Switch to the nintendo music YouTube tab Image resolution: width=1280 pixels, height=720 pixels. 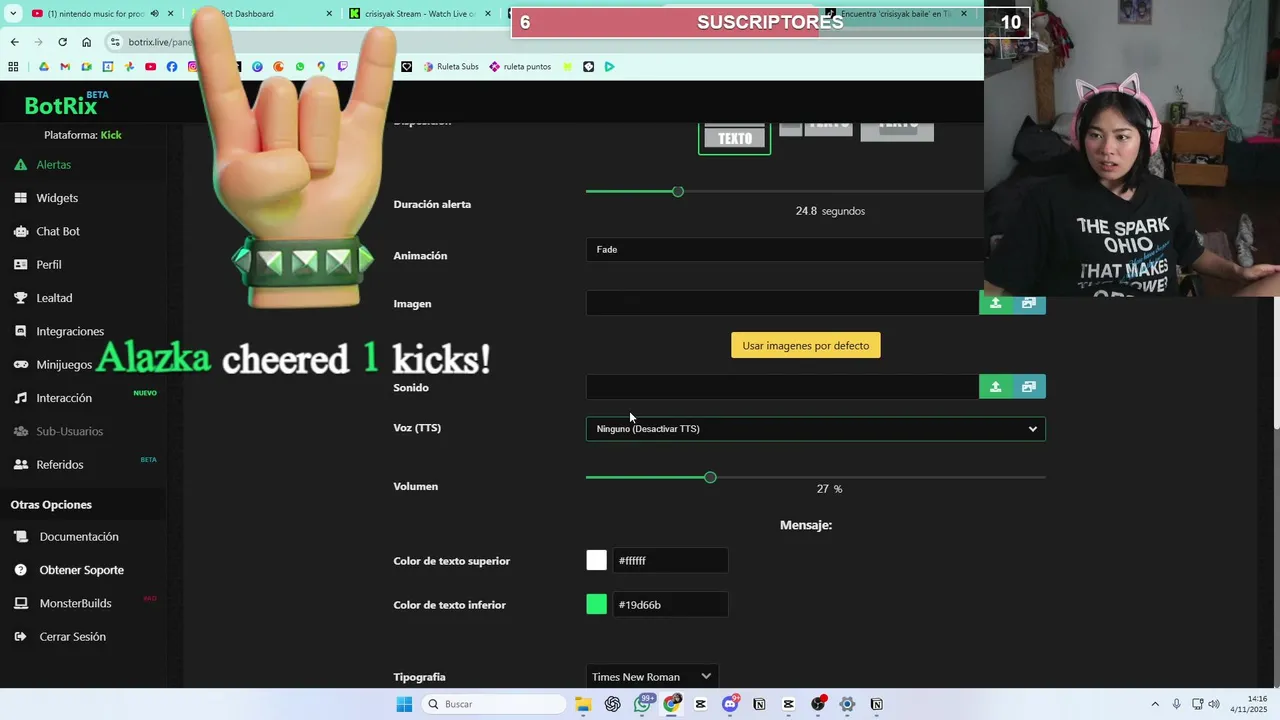coord(95,14)
